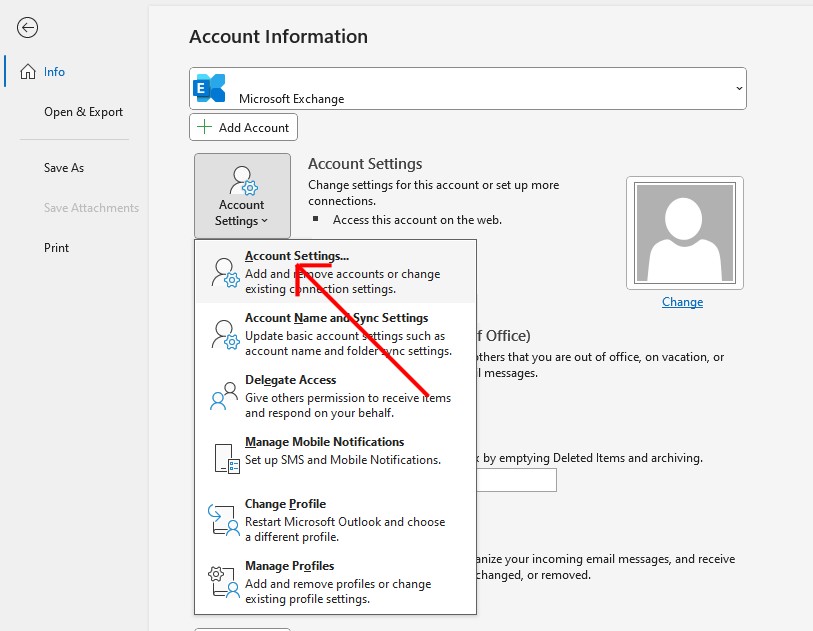Click the Change Profile swap icon
This screenshot has width=813, height=631.
click(223, 520)
